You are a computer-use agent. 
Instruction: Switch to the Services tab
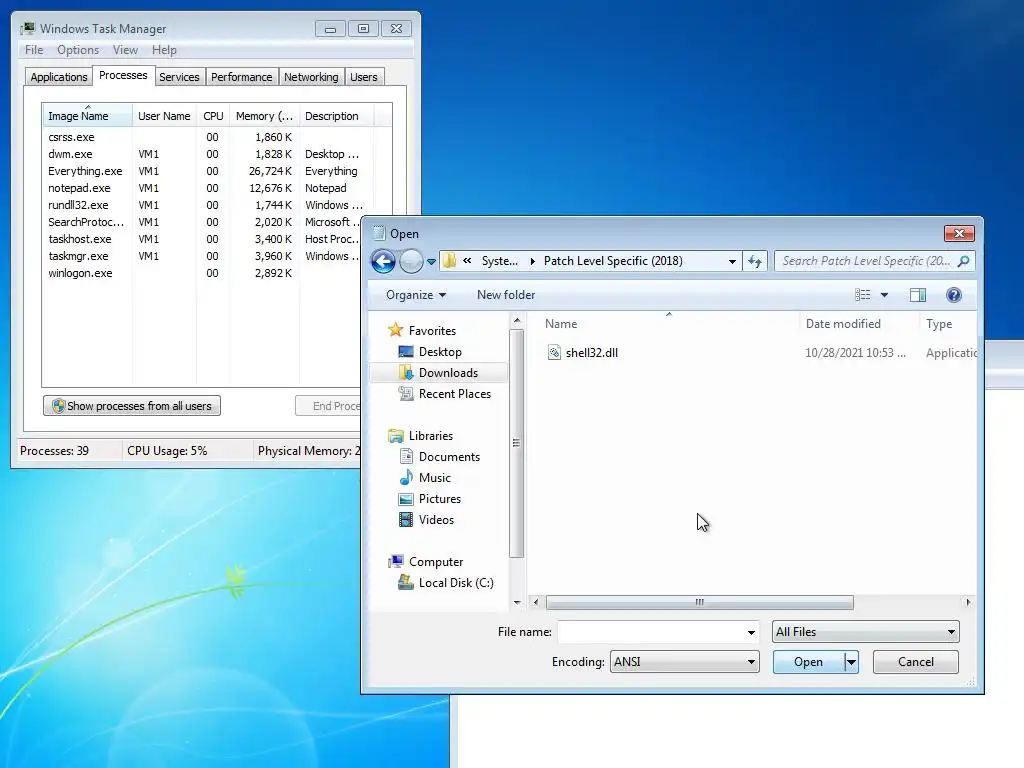point(179,77)
